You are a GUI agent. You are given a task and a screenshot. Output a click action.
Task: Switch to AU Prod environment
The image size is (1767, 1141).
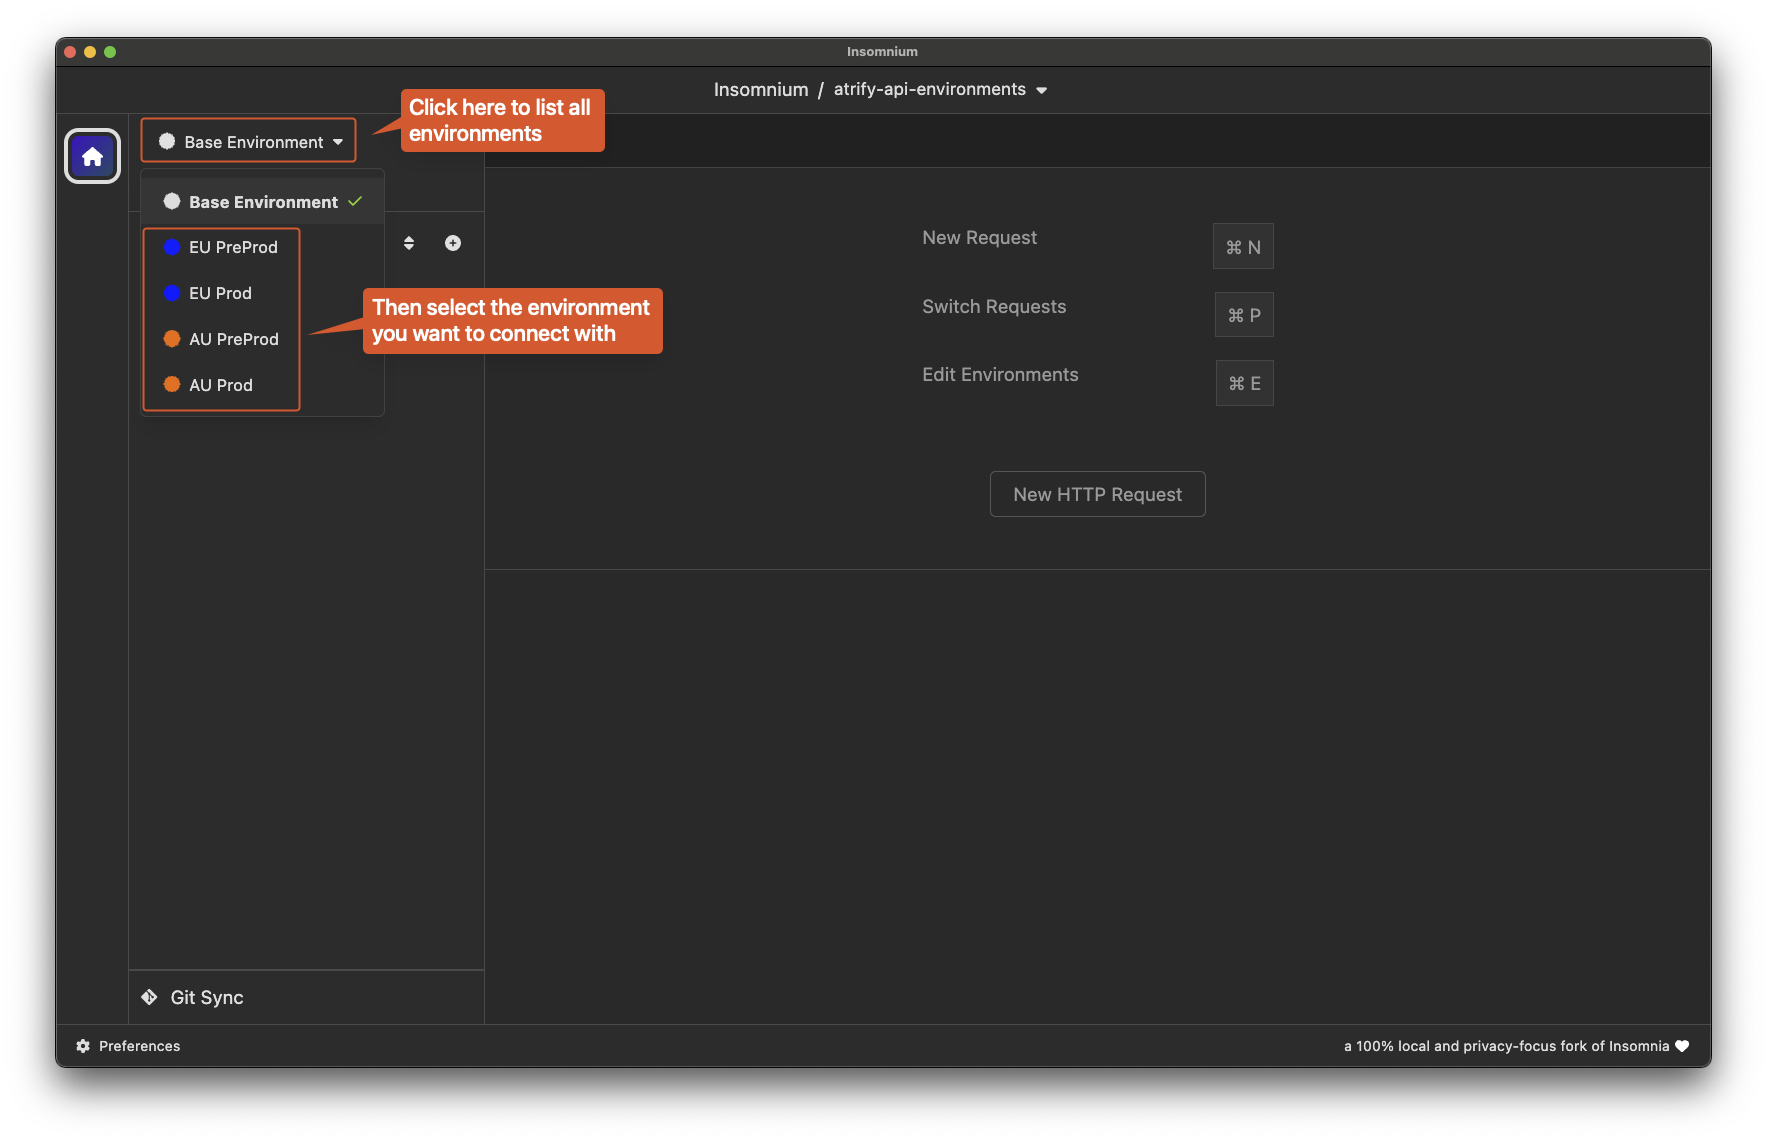pos(221,385)
